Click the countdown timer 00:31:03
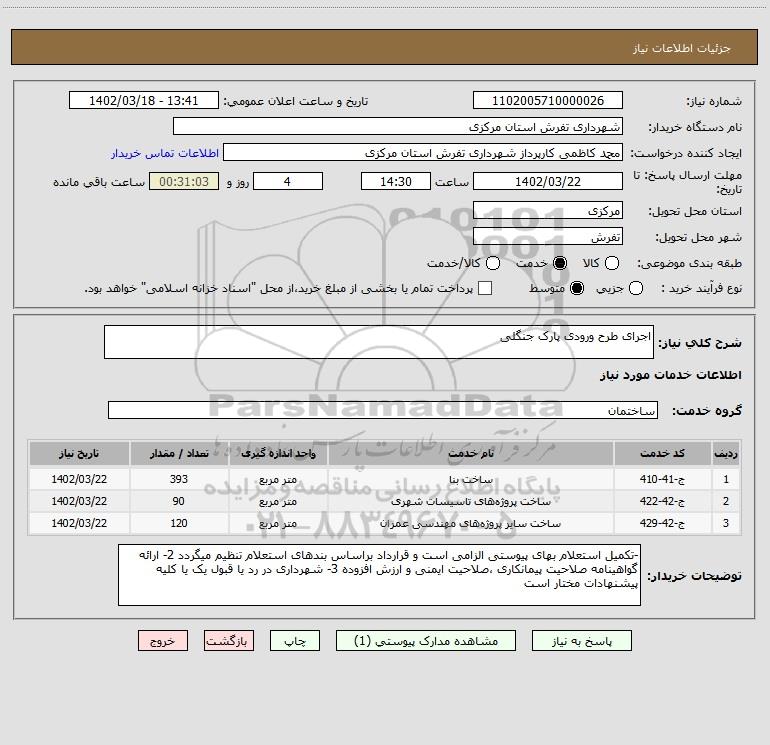This screenshot has height=745, width=770. pos(184,181)
